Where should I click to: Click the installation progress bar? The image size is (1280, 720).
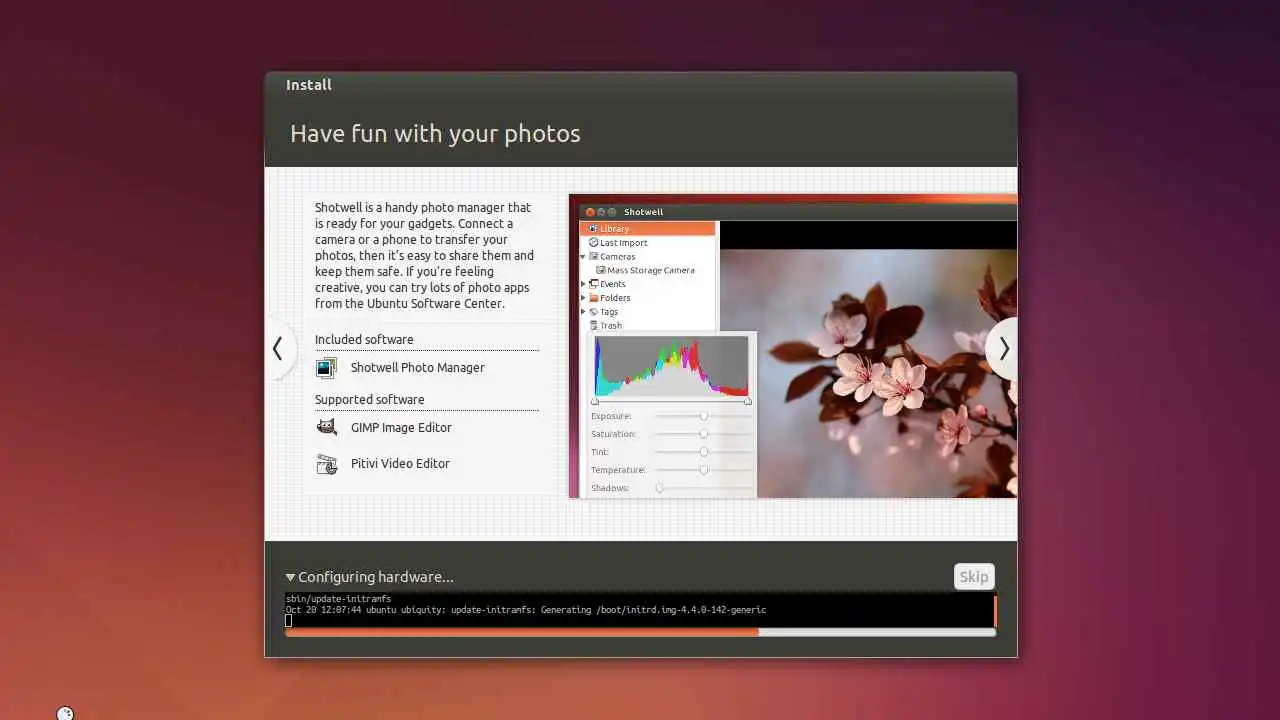(640, 632)
